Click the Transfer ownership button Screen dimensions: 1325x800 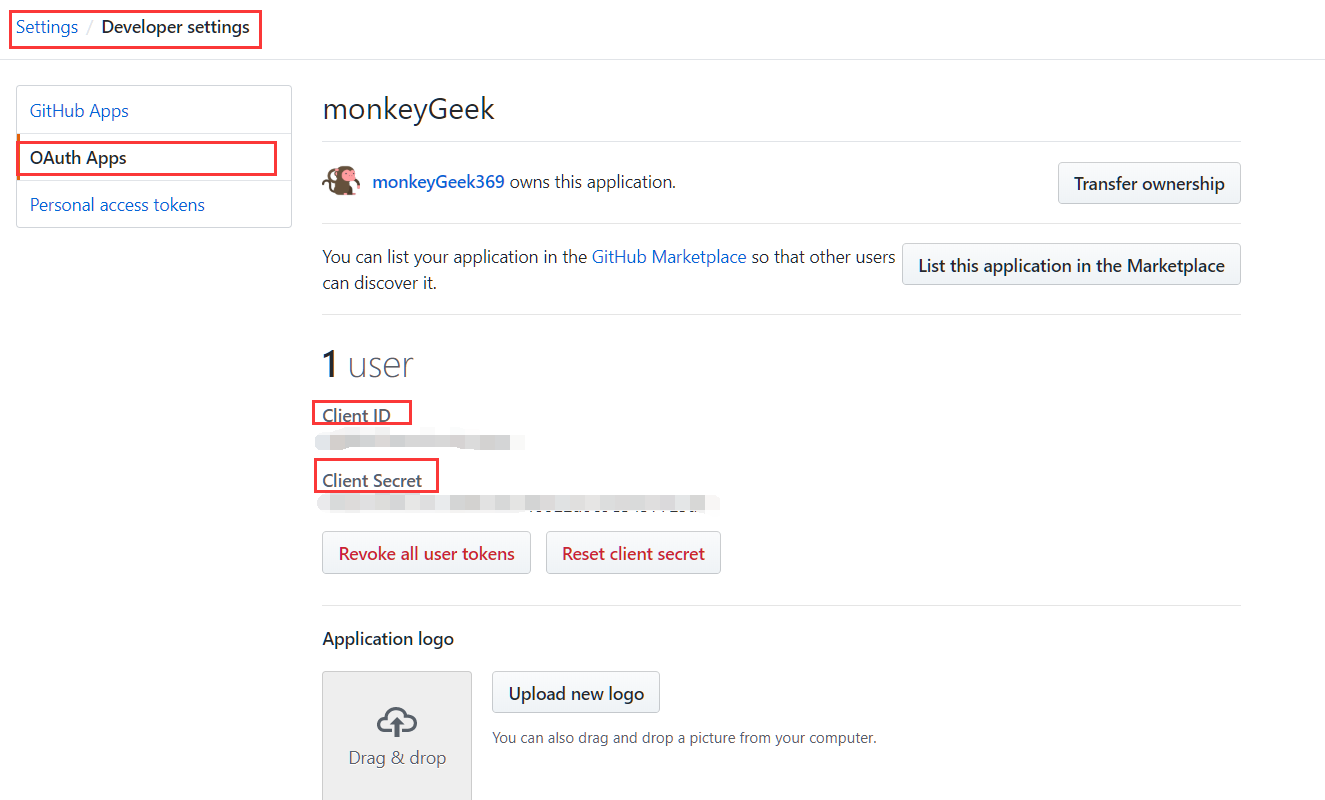tap(1149, 183)
